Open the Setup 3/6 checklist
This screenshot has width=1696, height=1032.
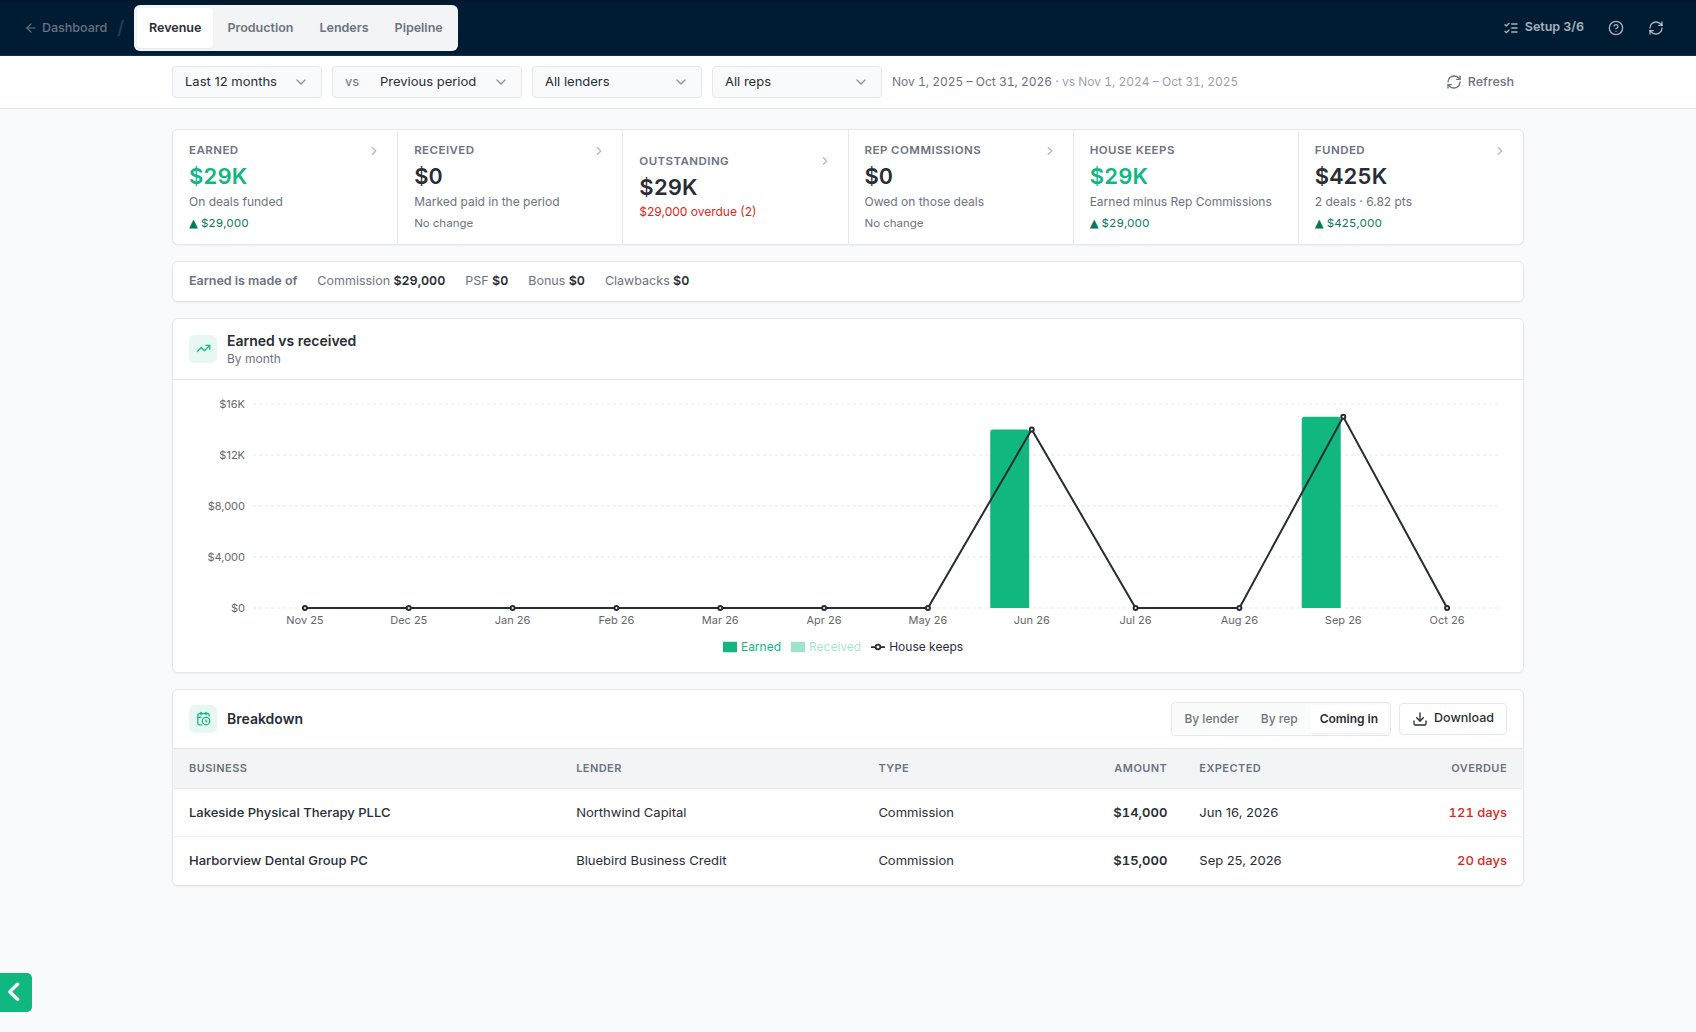(1543, 27)
